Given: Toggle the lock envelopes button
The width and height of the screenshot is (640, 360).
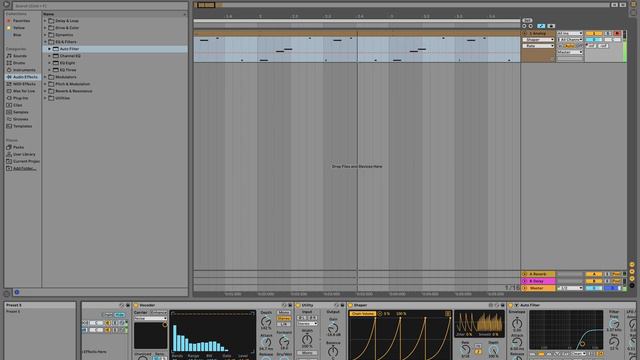Looking at the screenshot, I should pyautogui.click(x=551, y=26).
